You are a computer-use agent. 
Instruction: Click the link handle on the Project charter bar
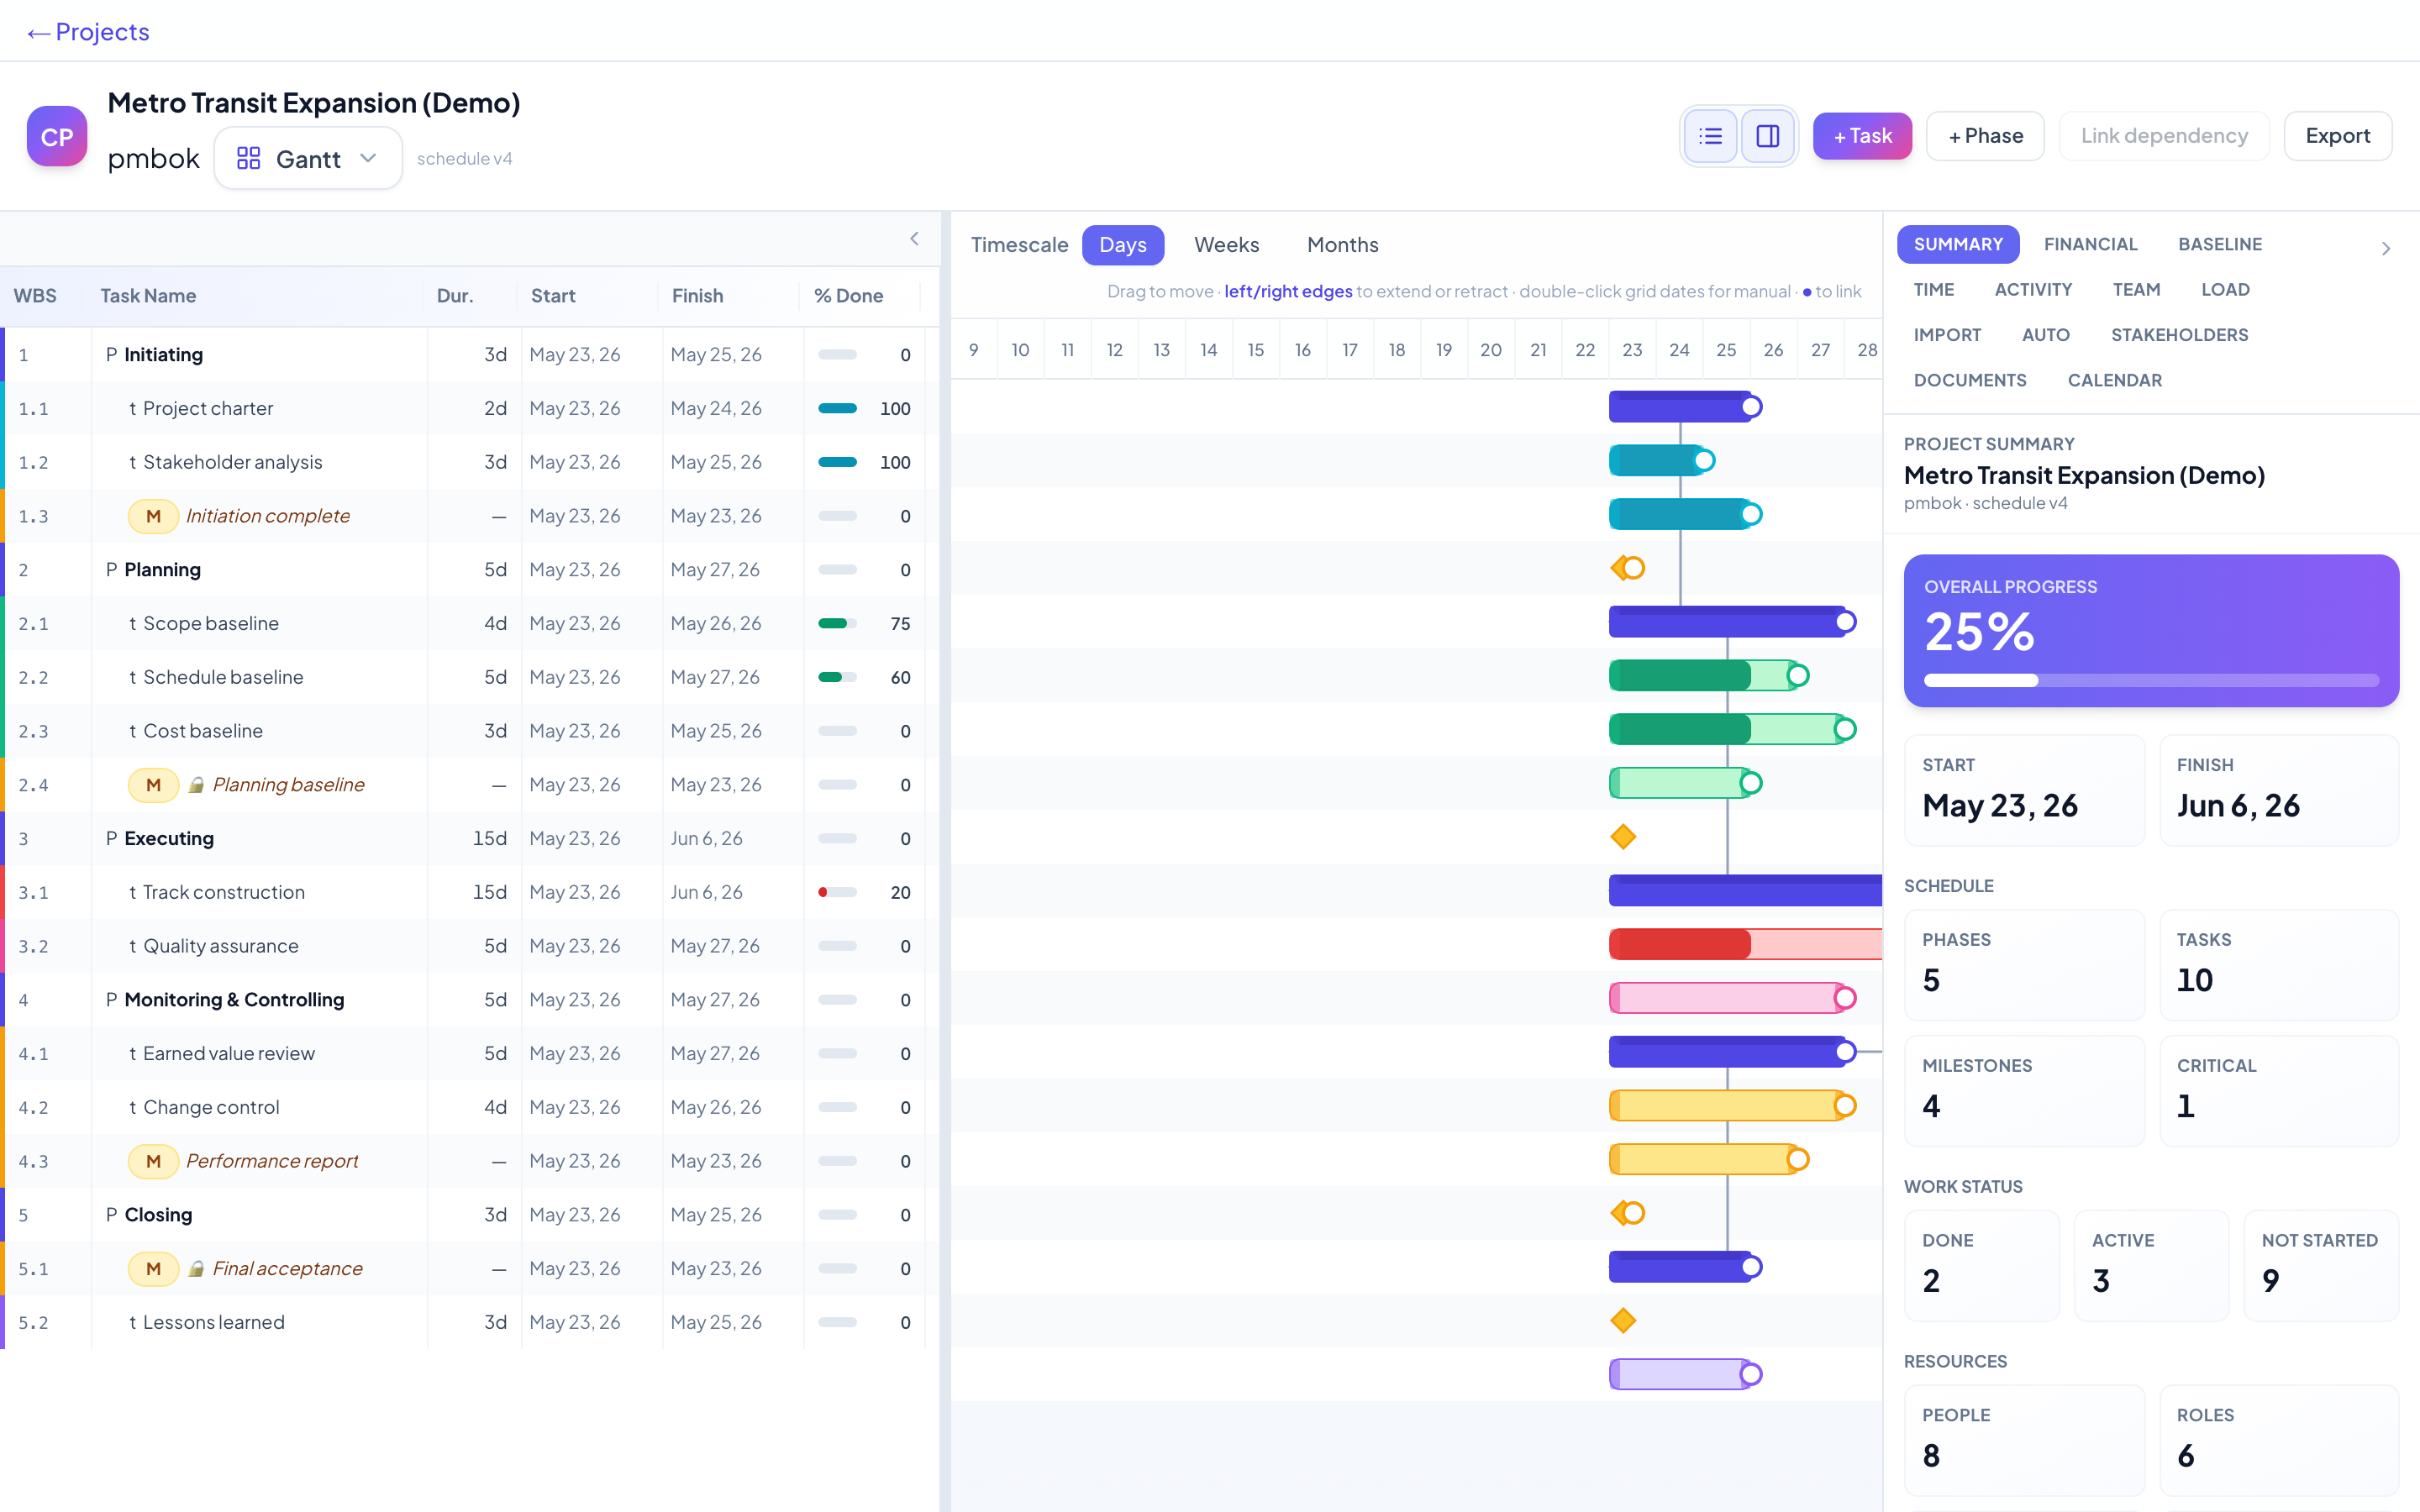tap(1704, 461)
